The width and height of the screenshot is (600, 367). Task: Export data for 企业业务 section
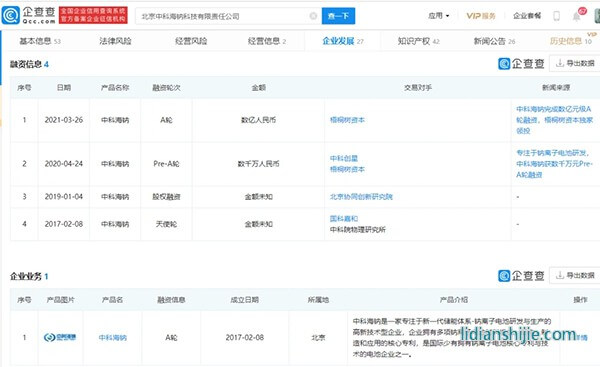575,275
